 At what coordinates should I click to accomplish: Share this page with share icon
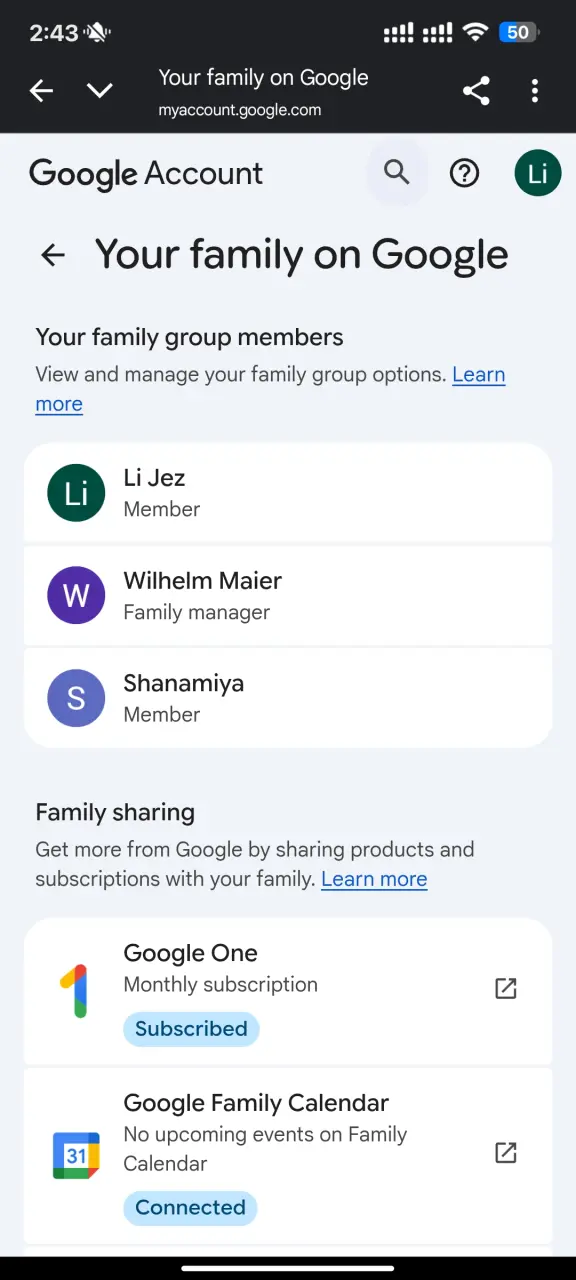(476, 91)
